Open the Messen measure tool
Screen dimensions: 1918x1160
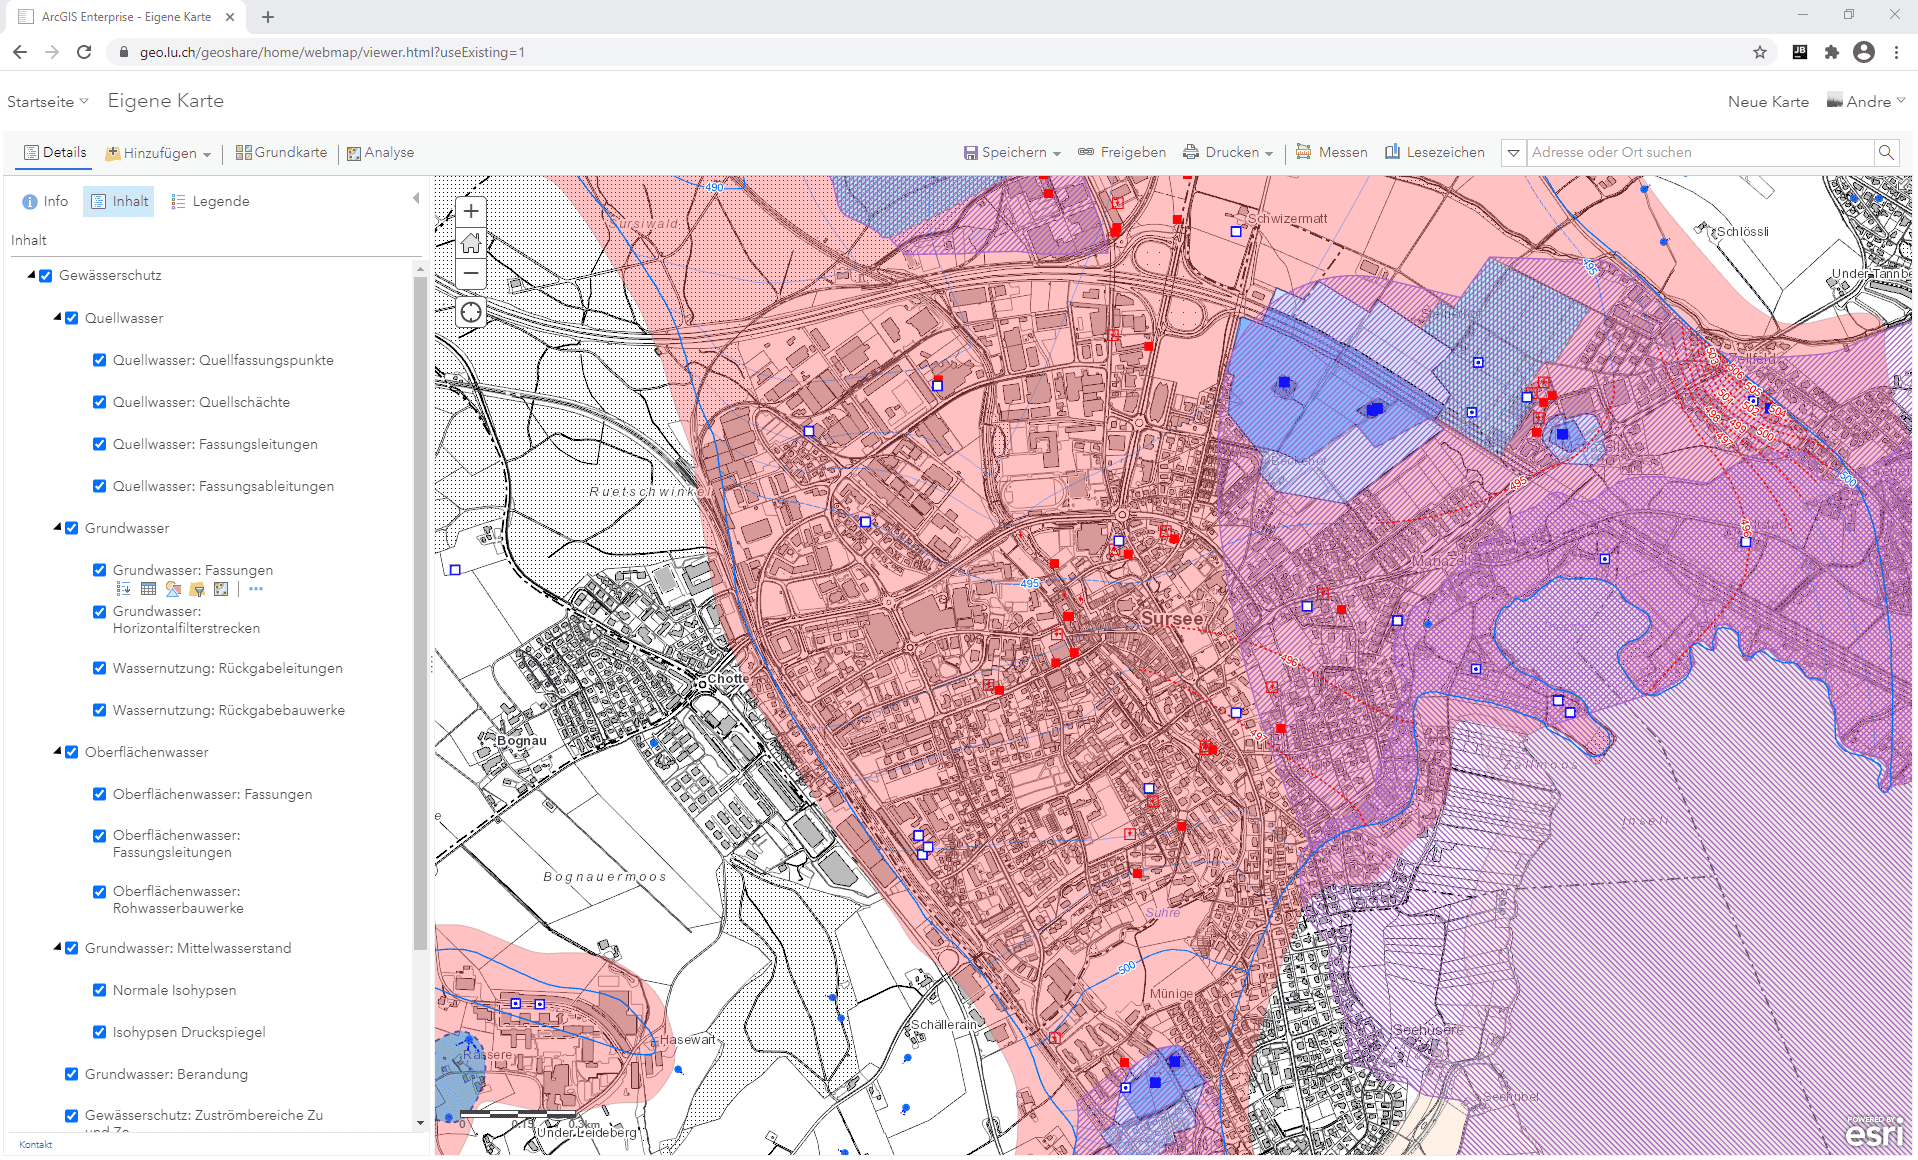coord(1331,153)
